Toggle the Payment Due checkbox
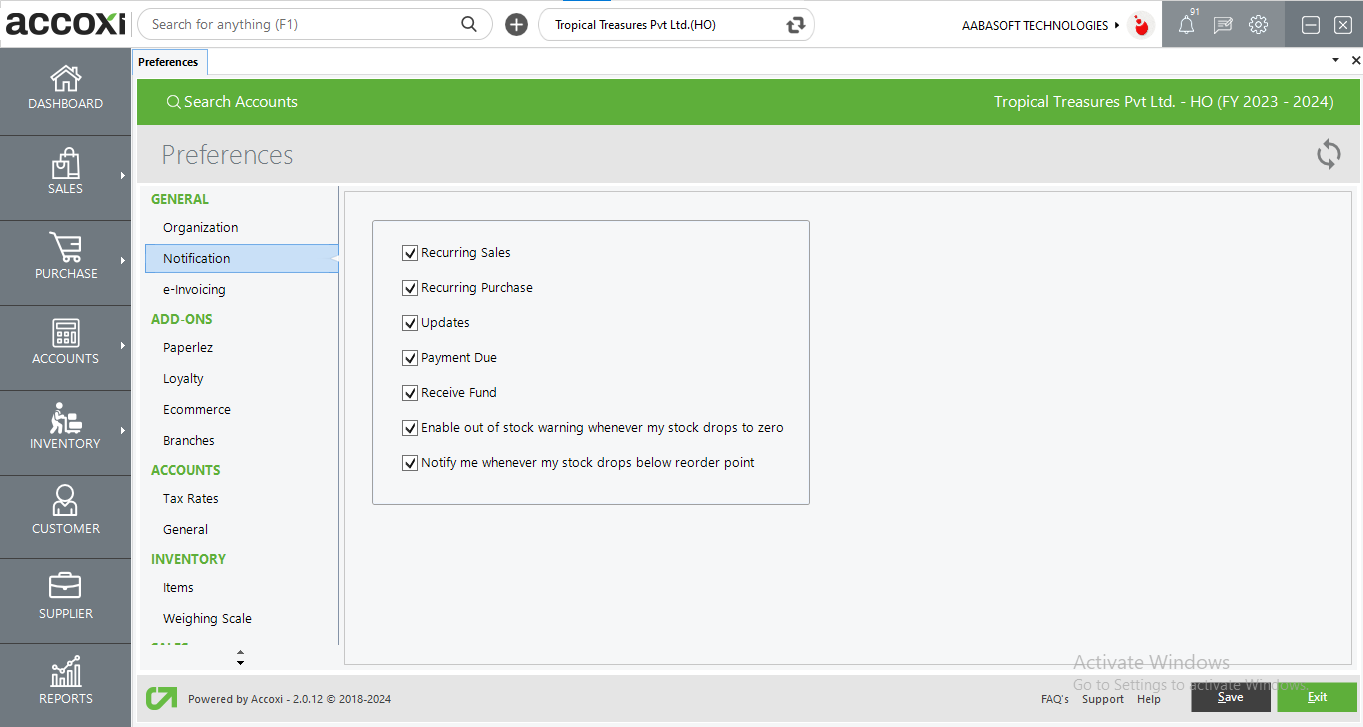The width and height of the screenshot is (1363, 727). 410,358
